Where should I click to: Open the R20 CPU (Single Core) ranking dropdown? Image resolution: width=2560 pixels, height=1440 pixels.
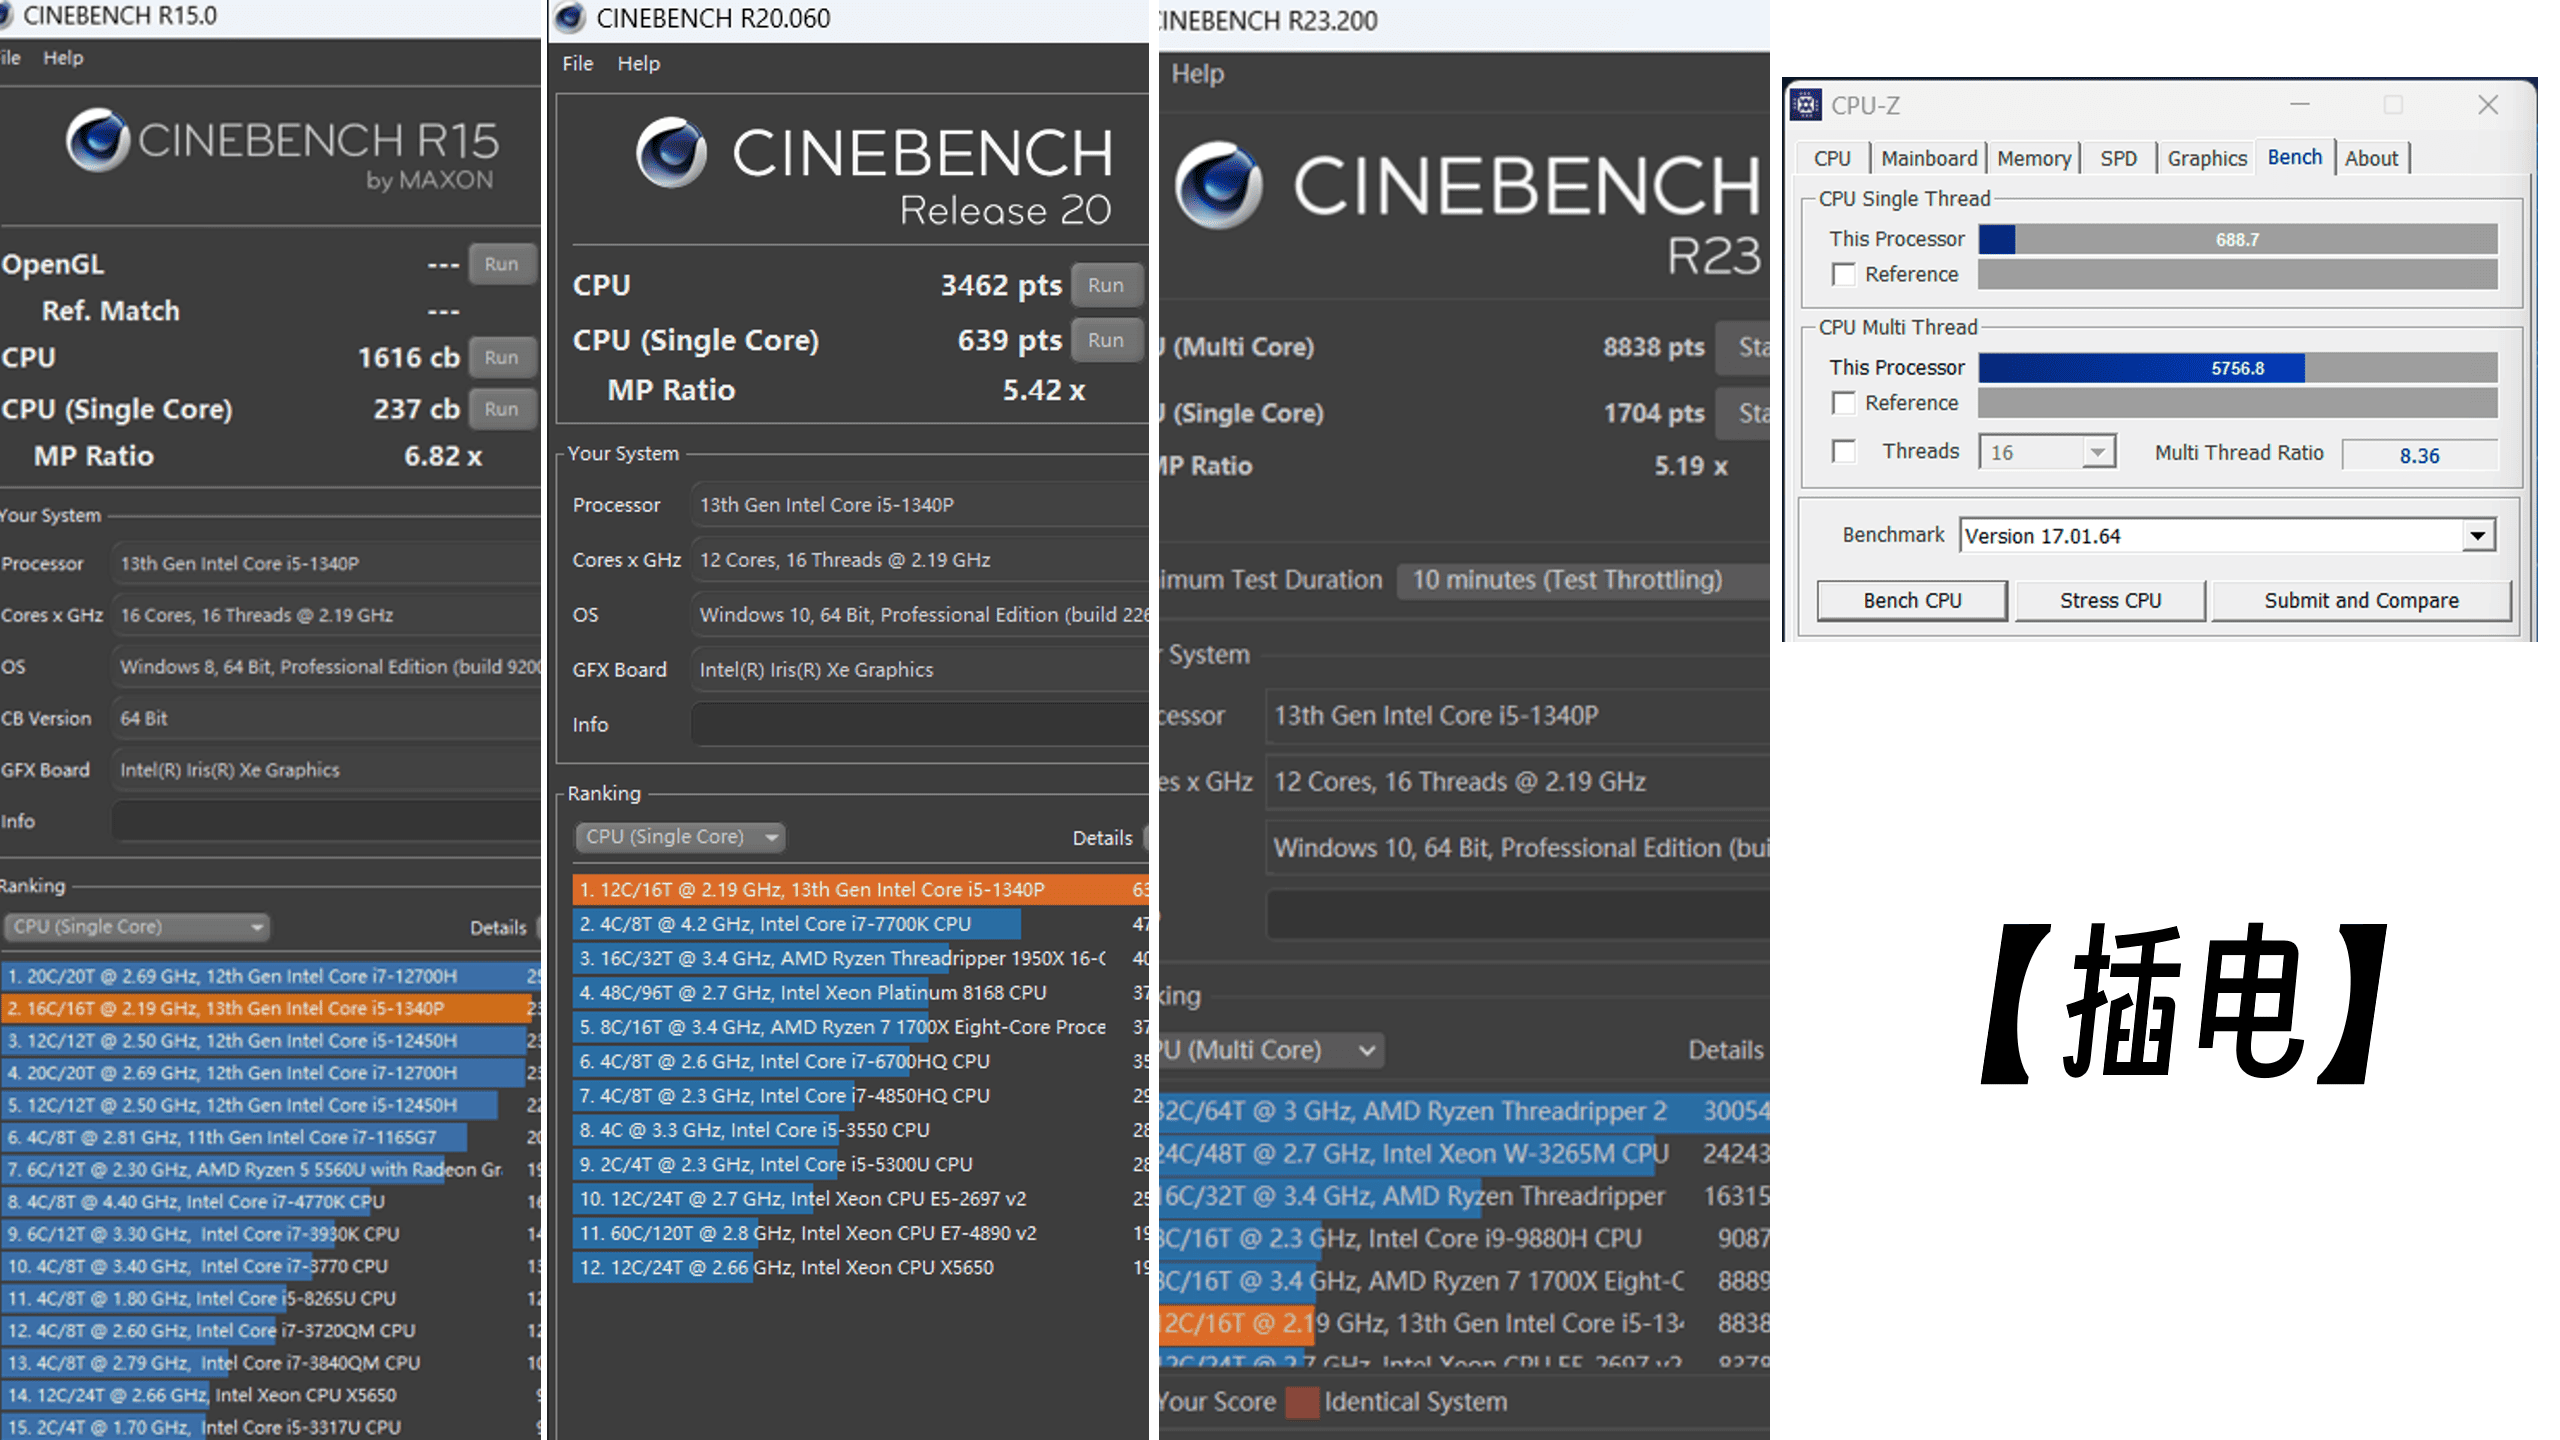(680, 837)
